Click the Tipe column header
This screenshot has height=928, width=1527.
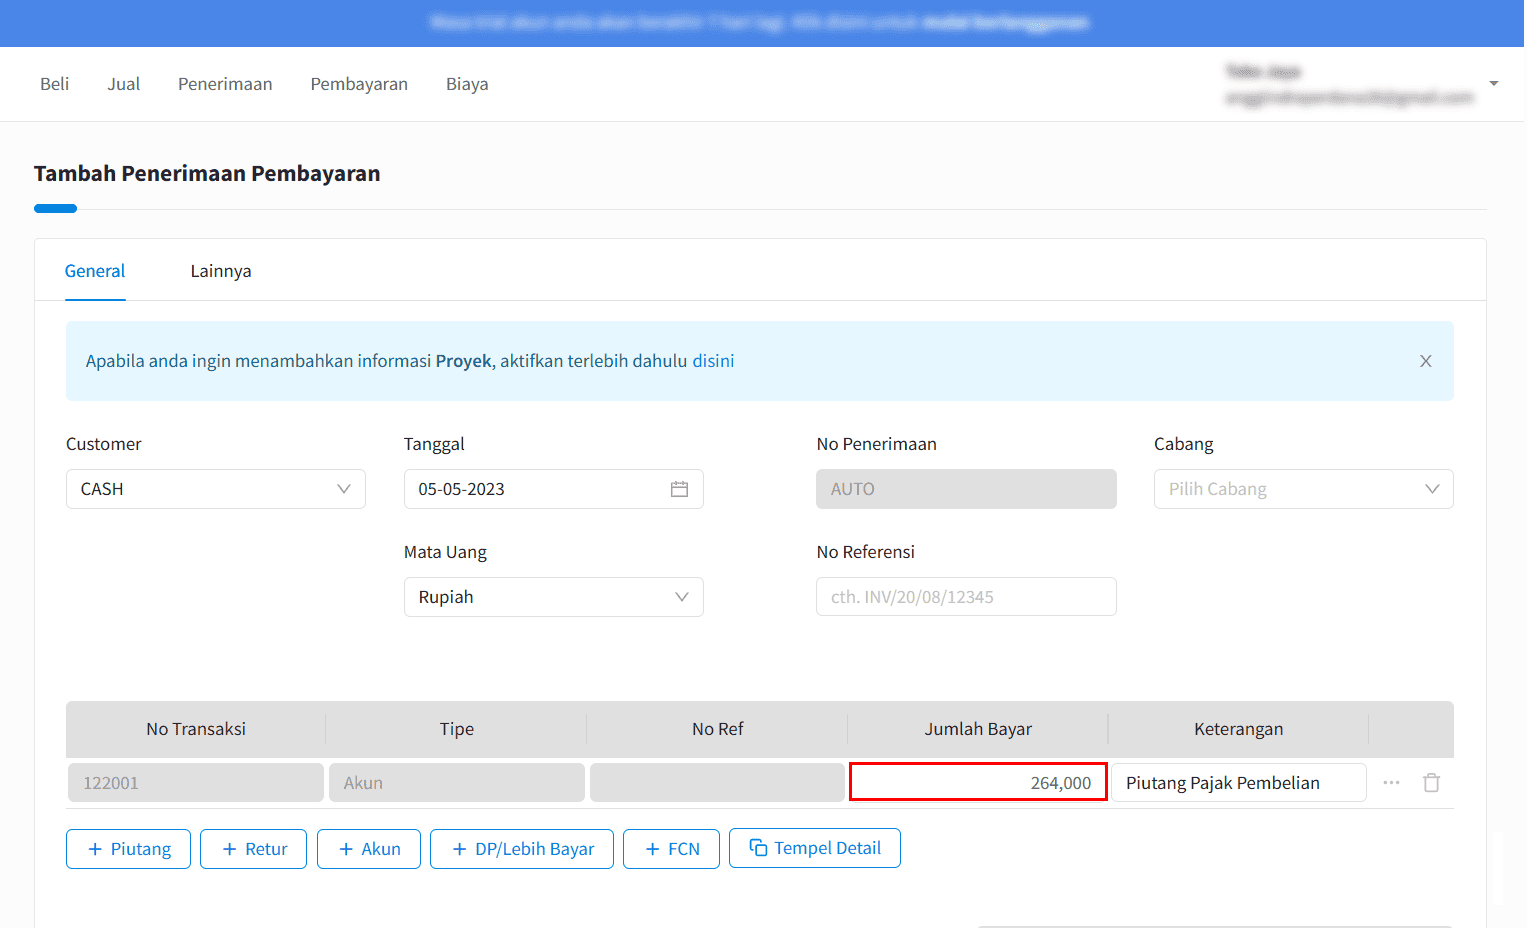coord(457,729)
